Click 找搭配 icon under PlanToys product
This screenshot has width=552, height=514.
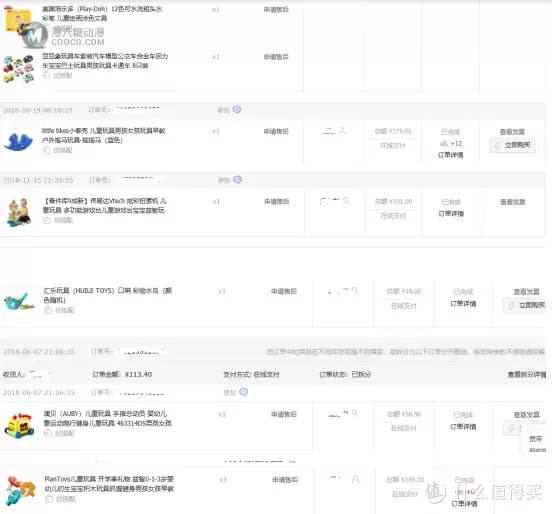49,499
